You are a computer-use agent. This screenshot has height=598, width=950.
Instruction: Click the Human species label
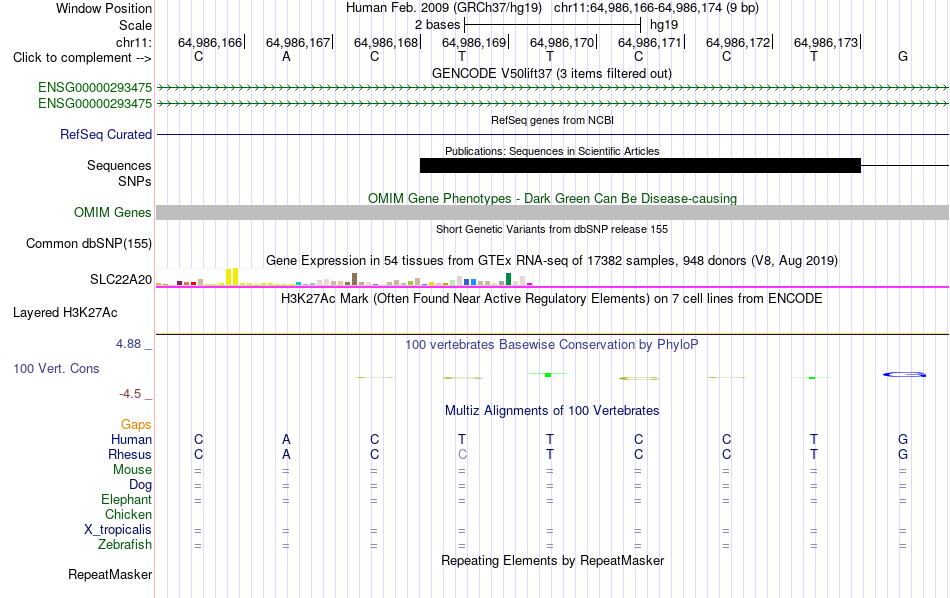click(x=131, y=439)
